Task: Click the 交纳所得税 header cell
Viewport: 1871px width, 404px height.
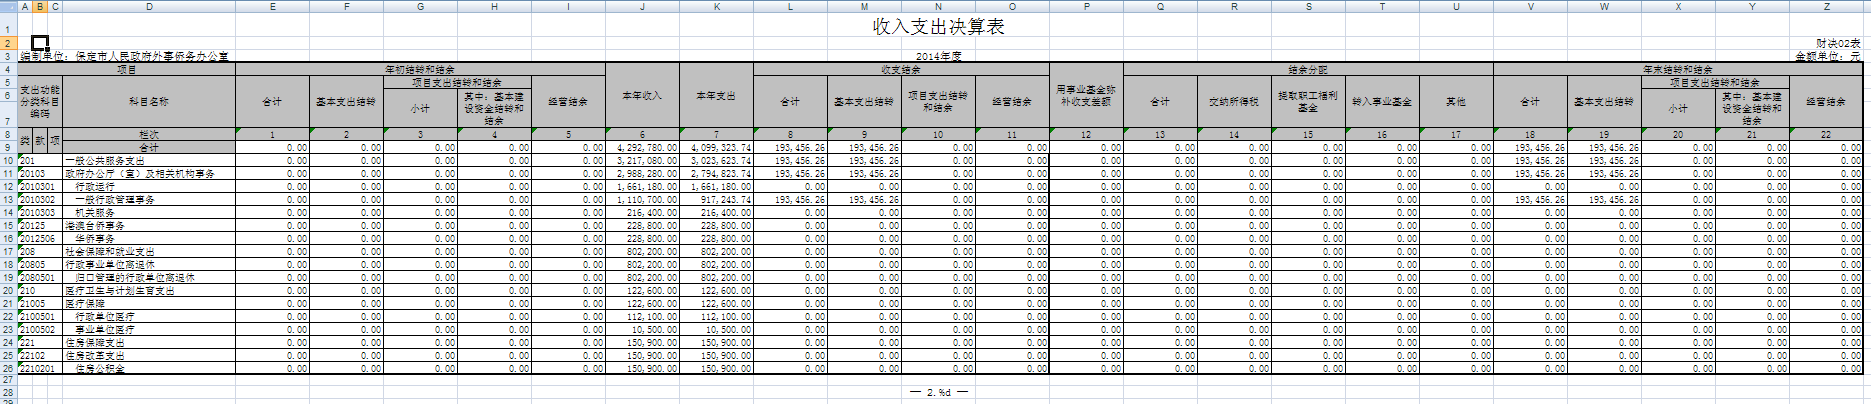Action: (x=1234, y=101)
